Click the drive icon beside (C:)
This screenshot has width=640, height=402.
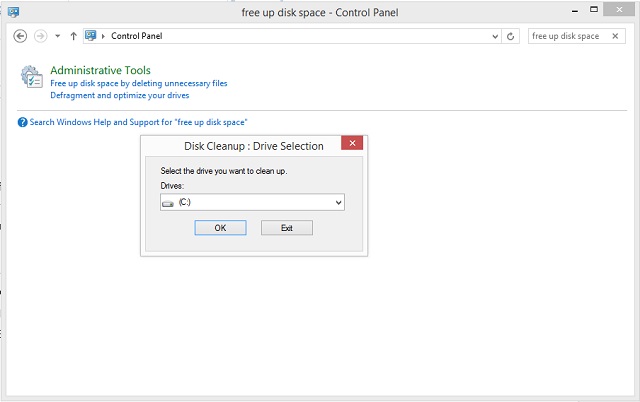168,203
